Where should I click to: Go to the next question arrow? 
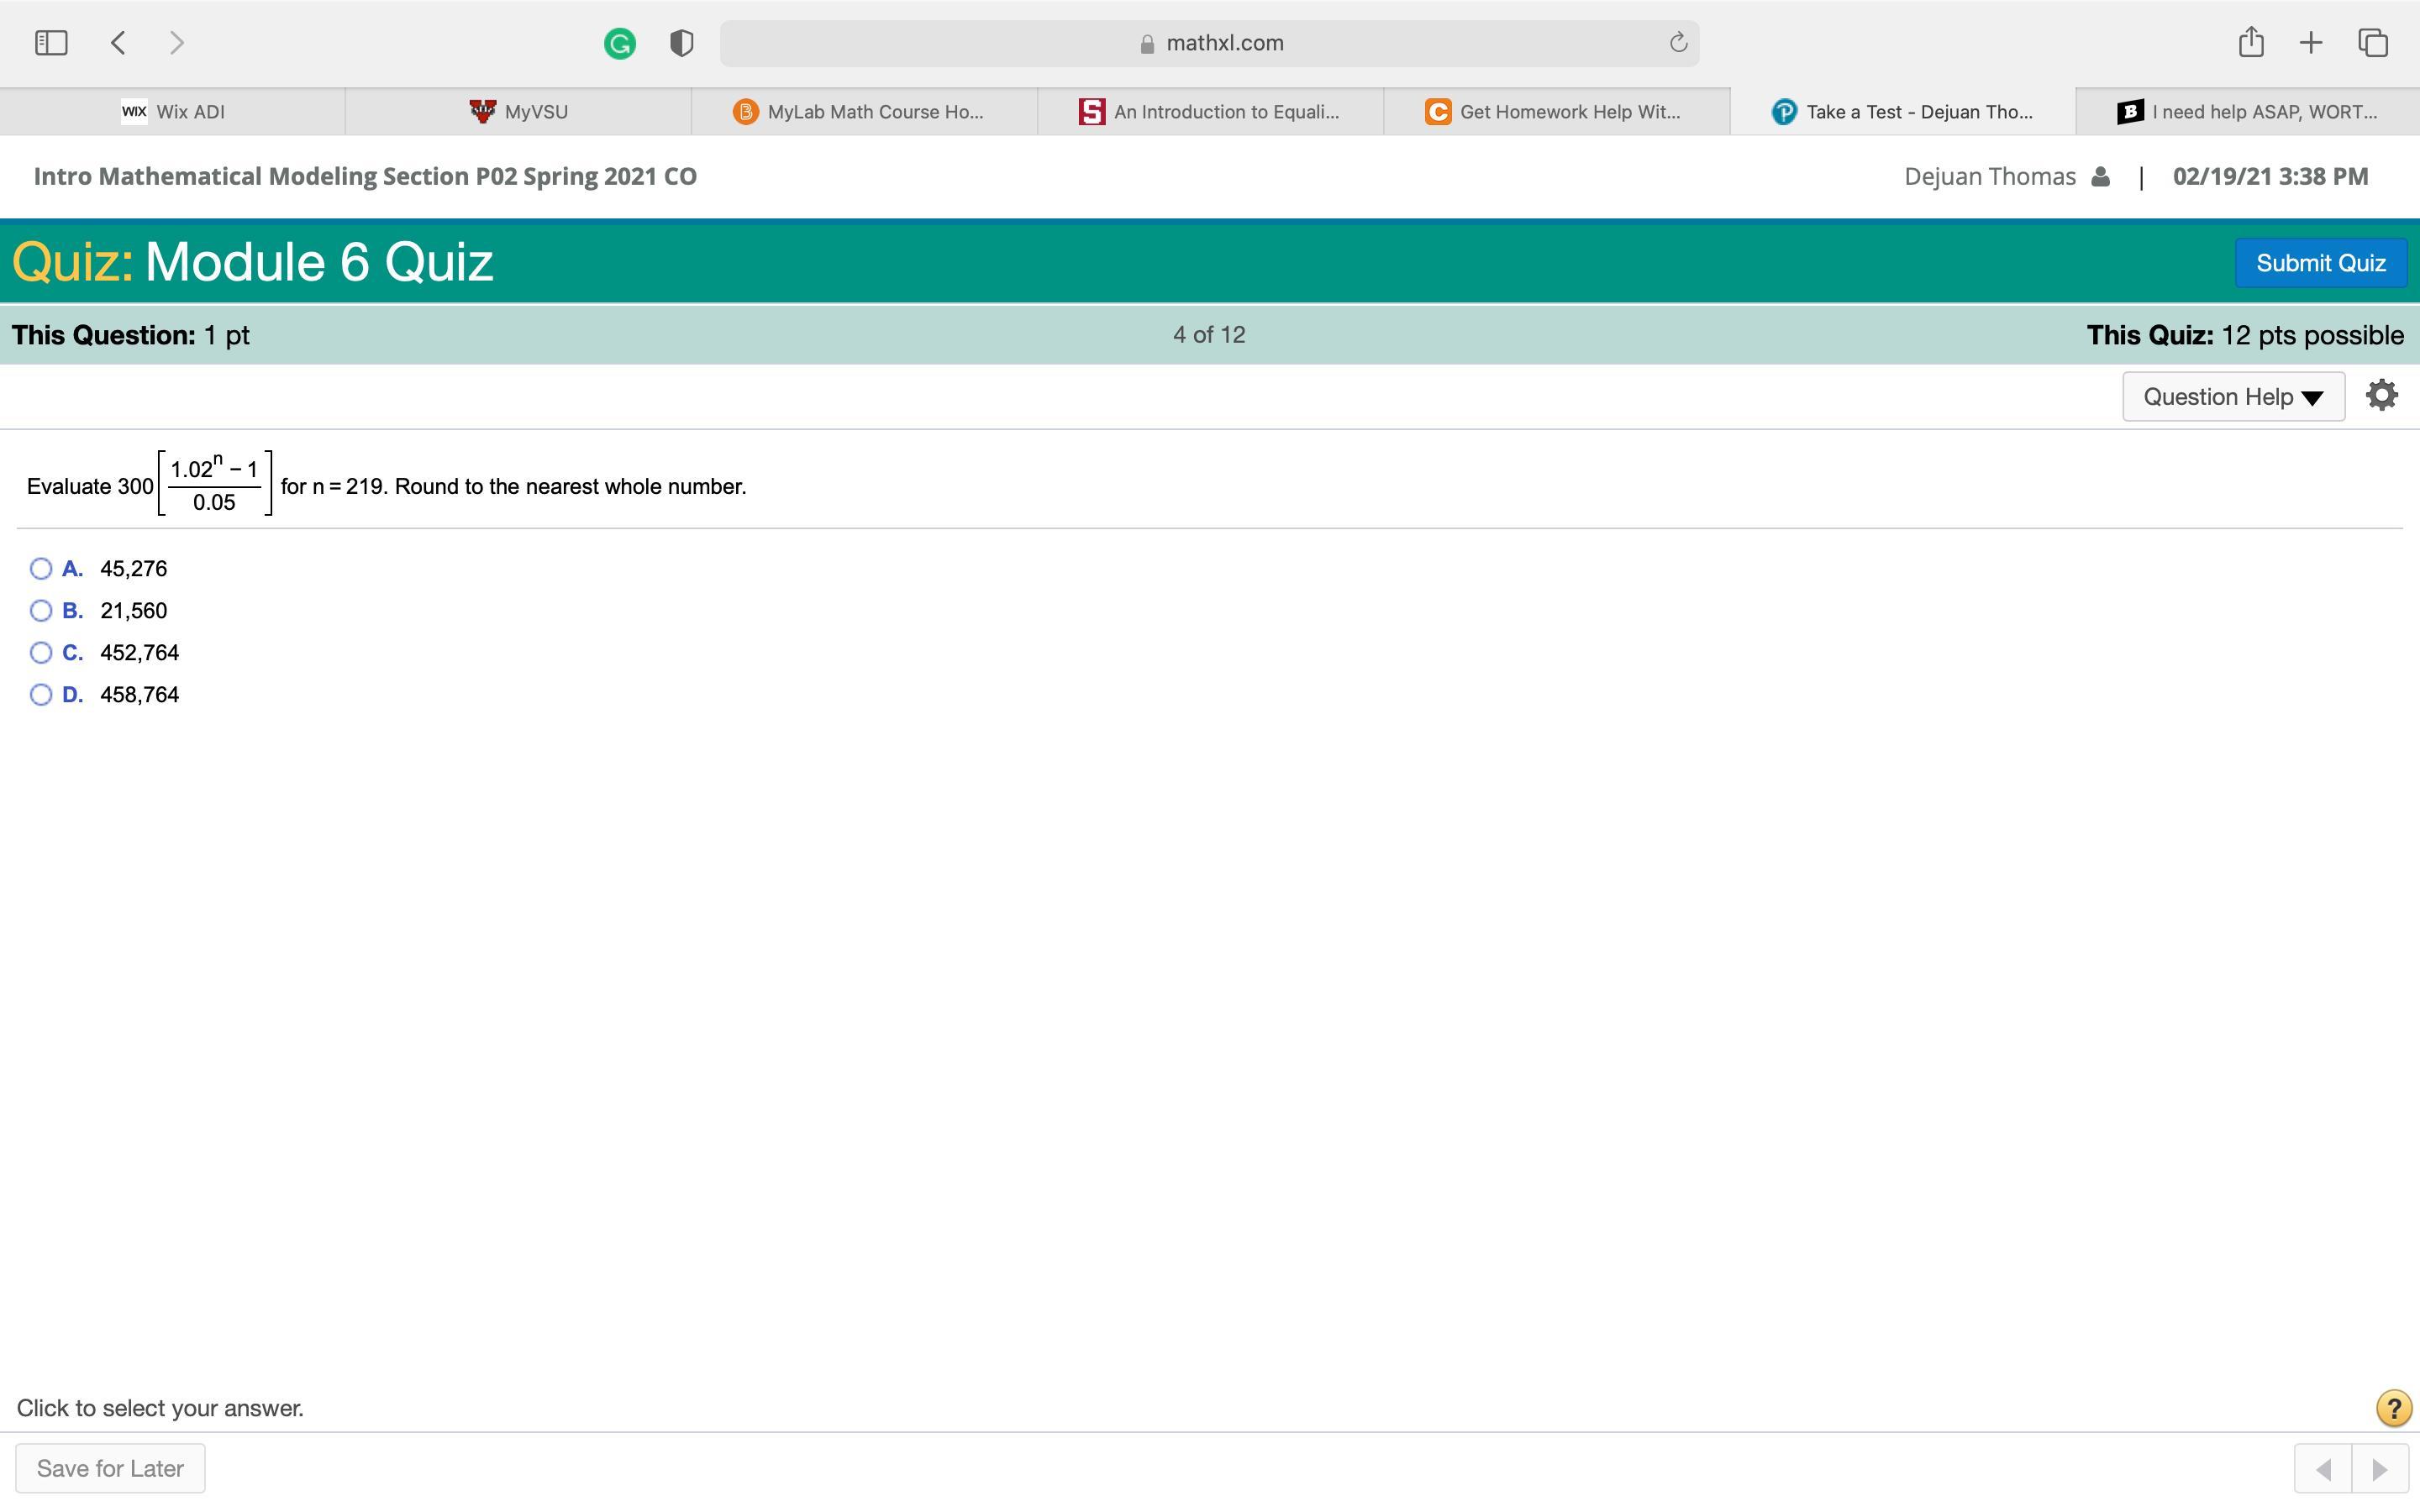click(x=2379, y=1469)
